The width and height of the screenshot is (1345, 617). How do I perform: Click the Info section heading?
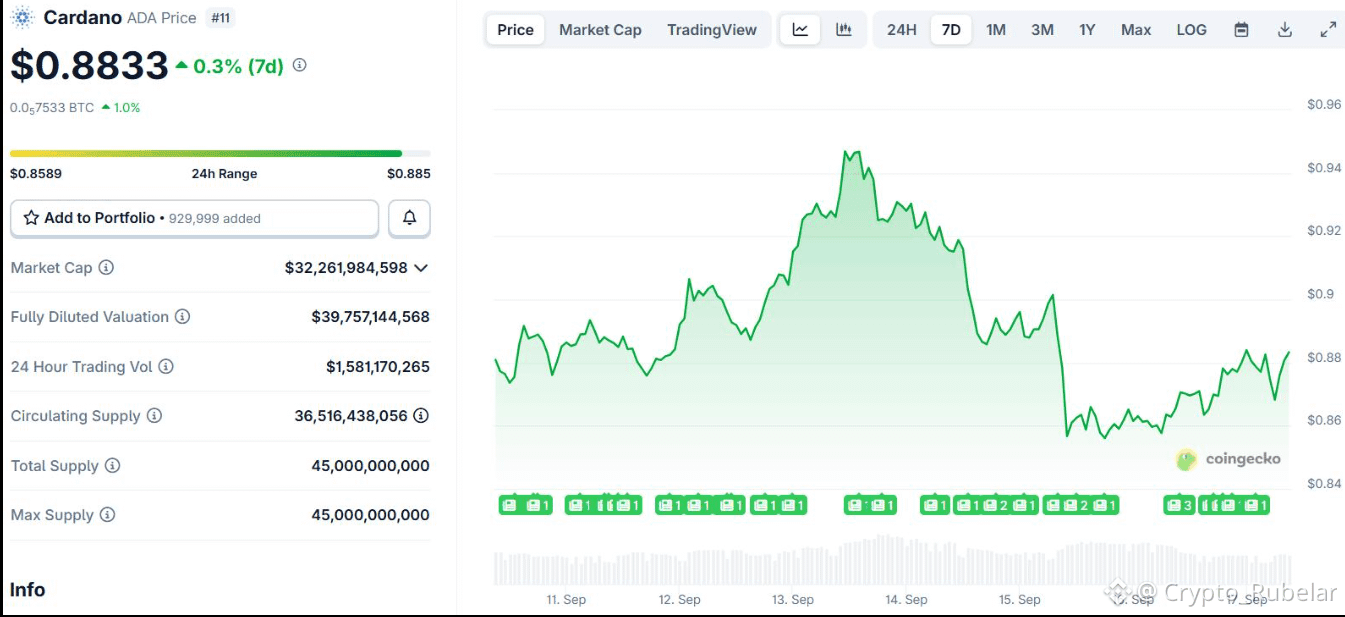[x=28, y=590]
